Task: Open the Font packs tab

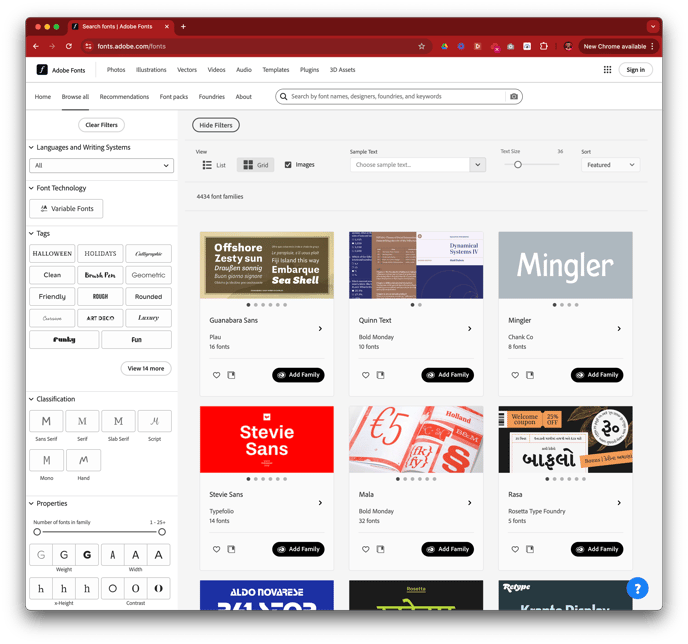Action: tap(174, 97)
